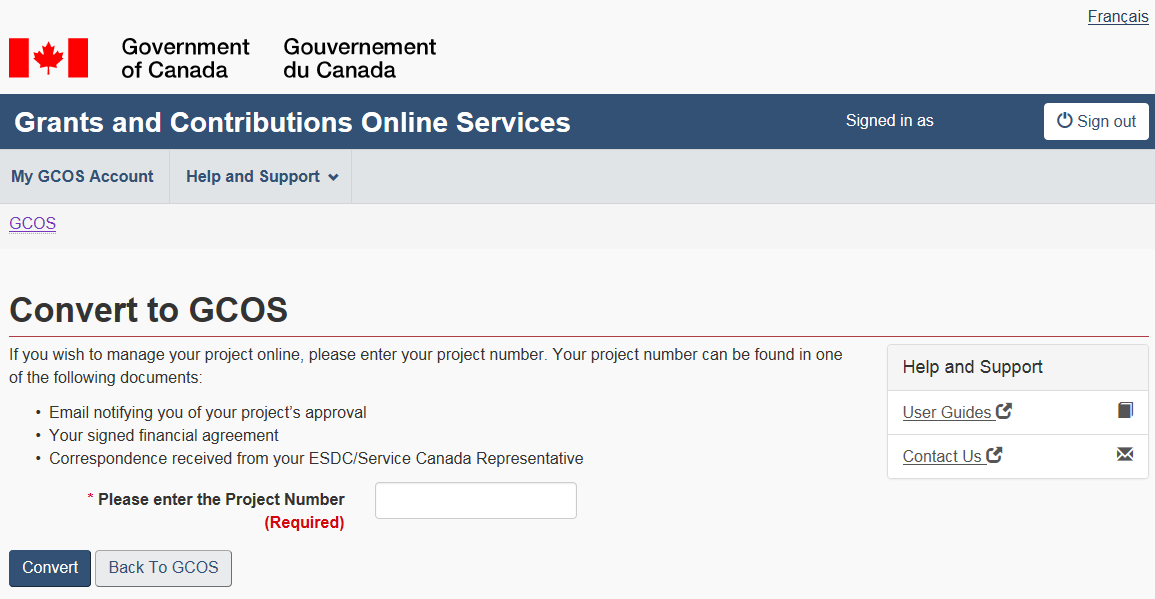Click the power icon on Sign out
This screenshot has width=1155, height=599.
point(1064,121)
